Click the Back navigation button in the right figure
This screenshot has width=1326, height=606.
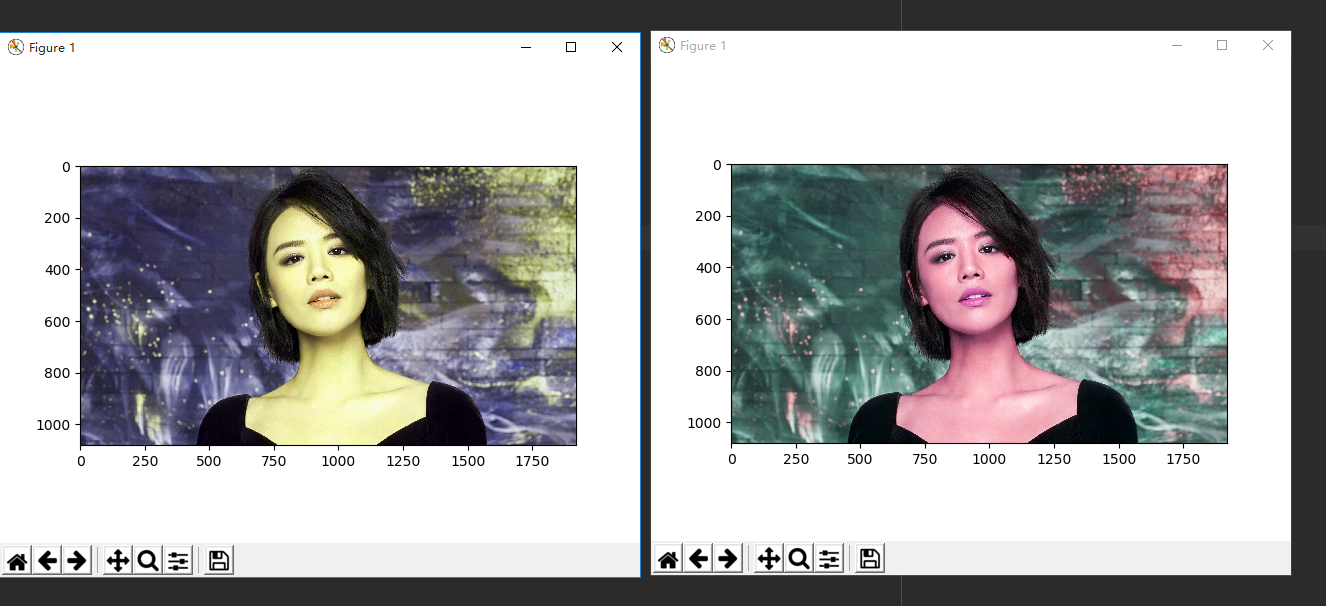coord(697,558)
